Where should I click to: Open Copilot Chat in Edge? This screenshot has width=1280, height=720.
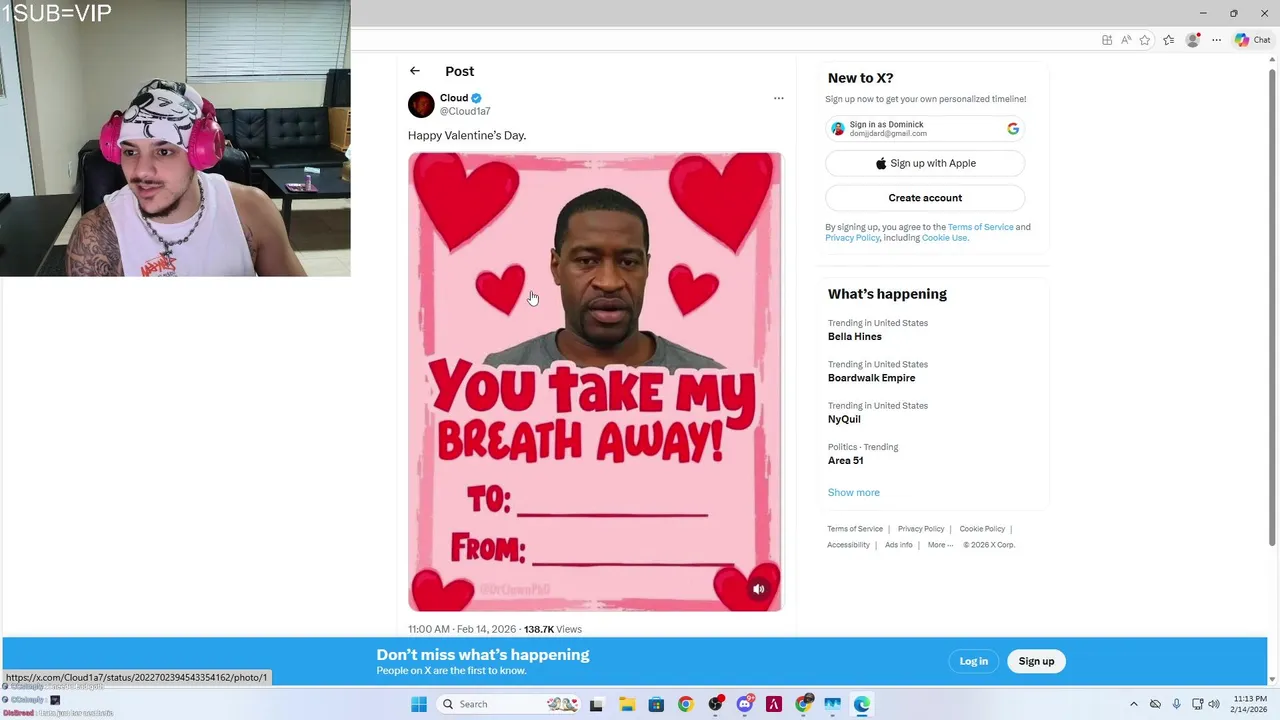[x=1252, y=40]
